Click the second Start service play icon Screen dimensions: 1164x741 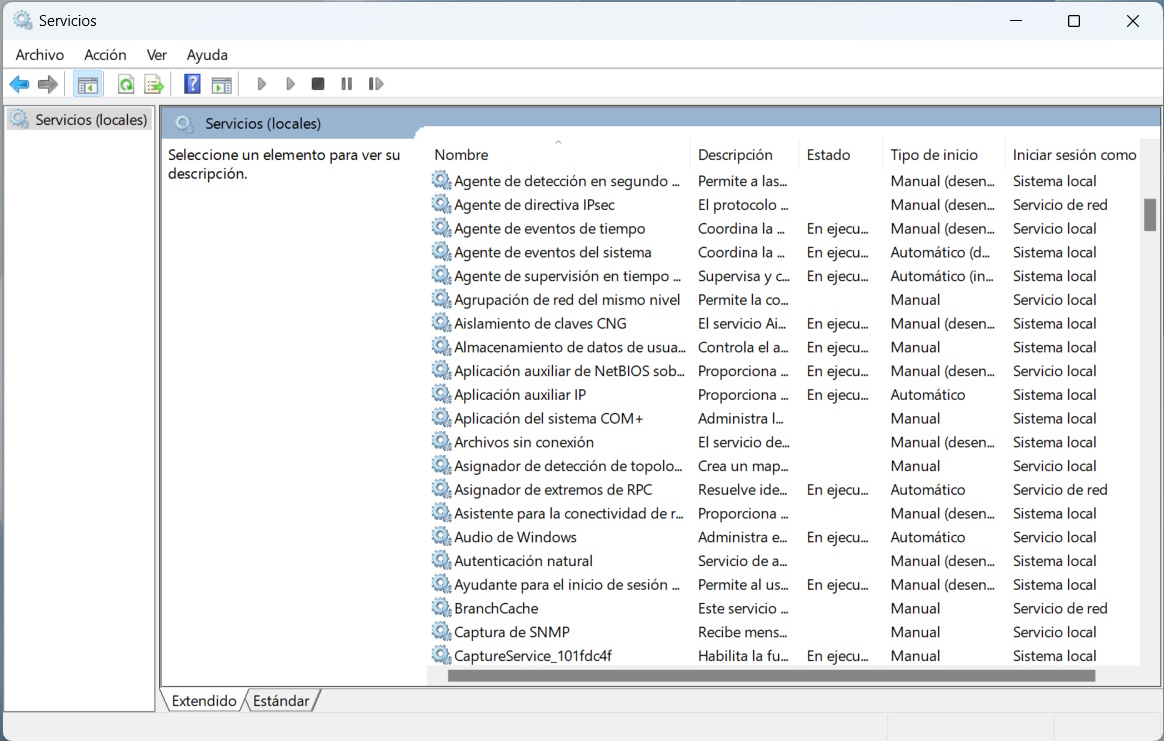290,84
